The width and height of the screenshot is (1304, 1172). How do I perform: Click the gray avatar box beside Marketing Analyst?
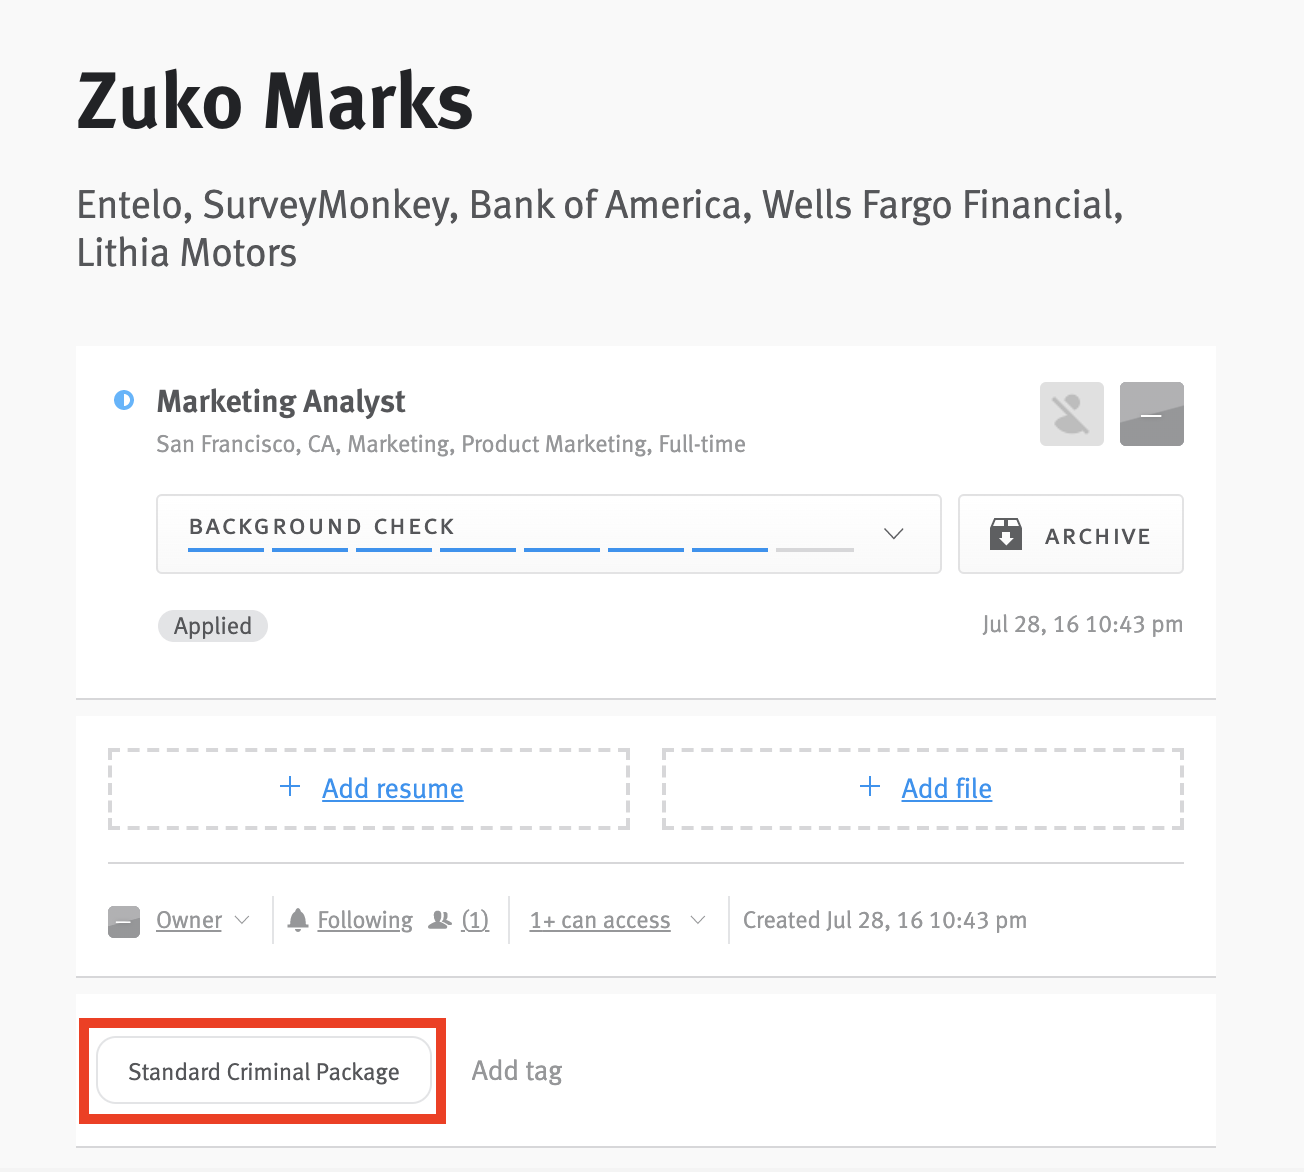pyautogui.click(x=1151, y=414)
